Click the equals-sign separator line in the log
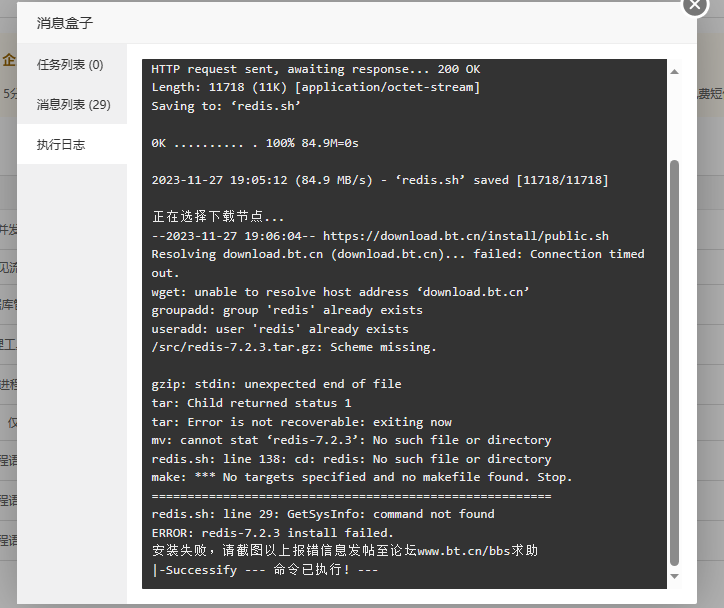This screenshot has width=724, height=608. (x=351, y=496)
